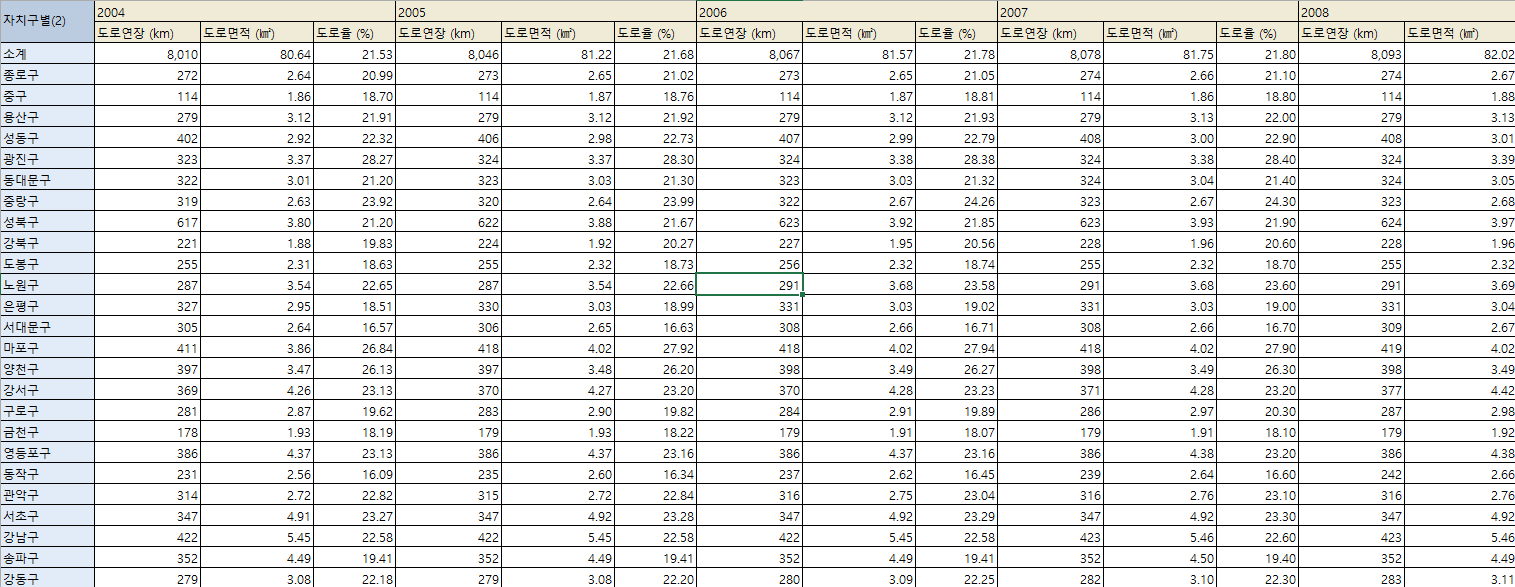Click the 관악구 row label
The image size is (1515, 587).
pyautogui.click(x=47, y=495)
